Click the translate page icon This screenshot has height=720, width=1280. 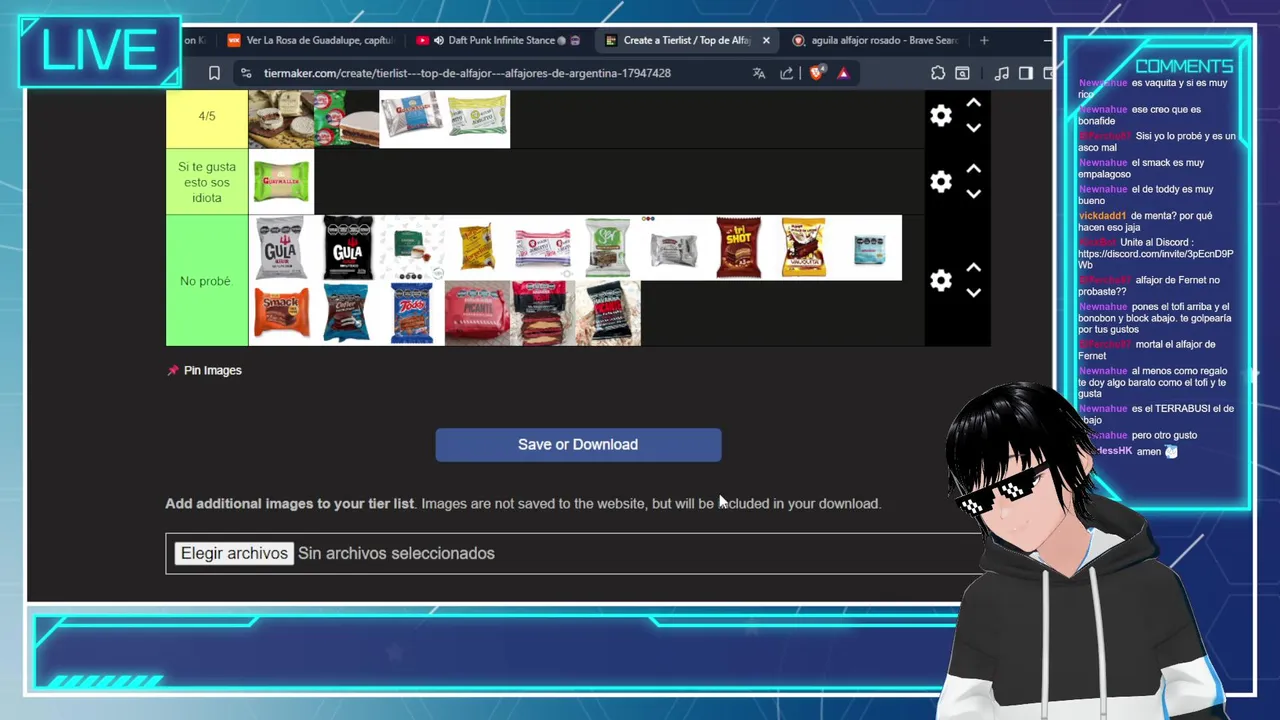(x=759, y=73)
